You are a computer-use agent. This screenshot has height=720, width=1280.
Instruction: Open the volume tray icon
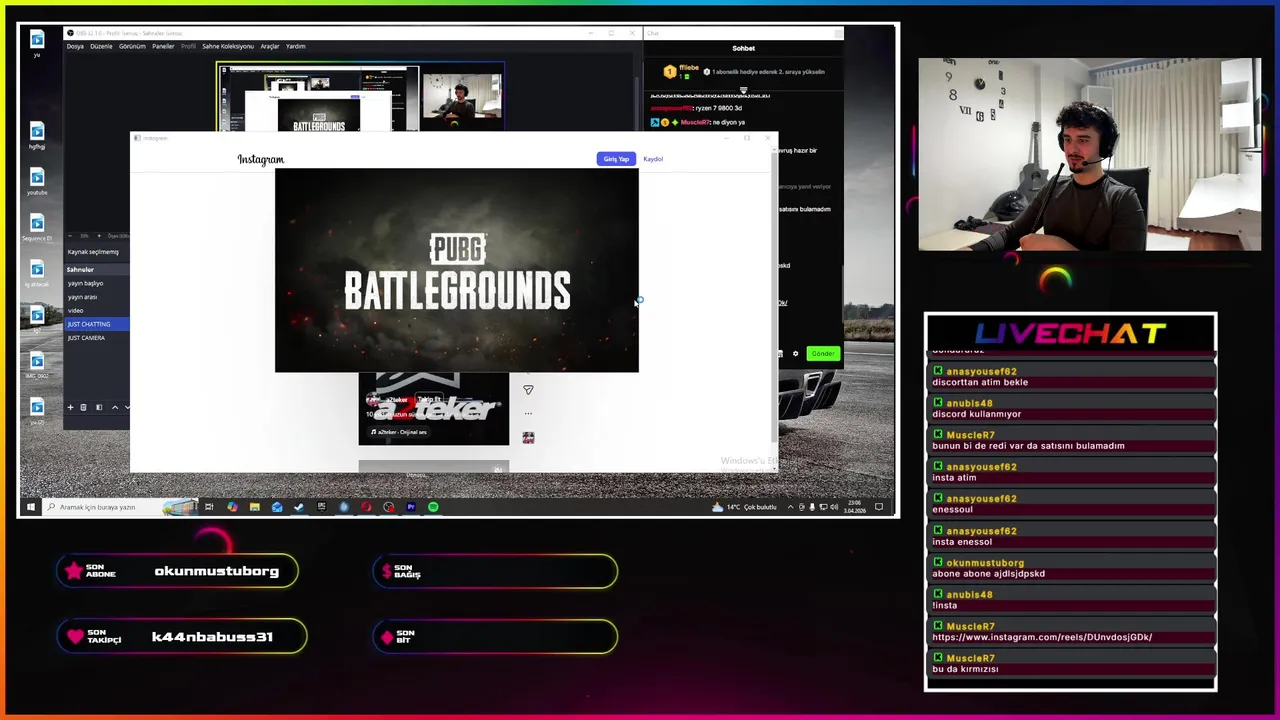pos(834,507)
